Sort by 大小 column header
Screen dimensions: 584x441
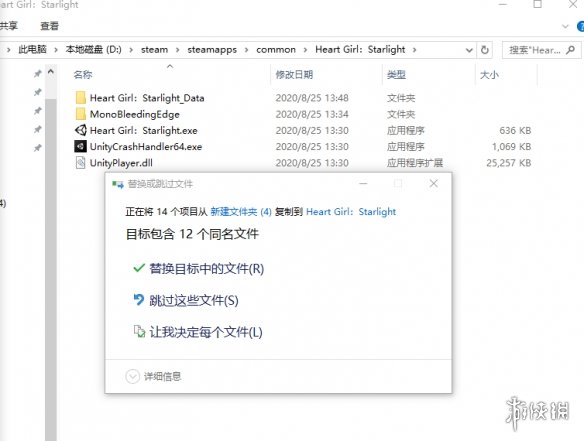[x=489, y=75]
